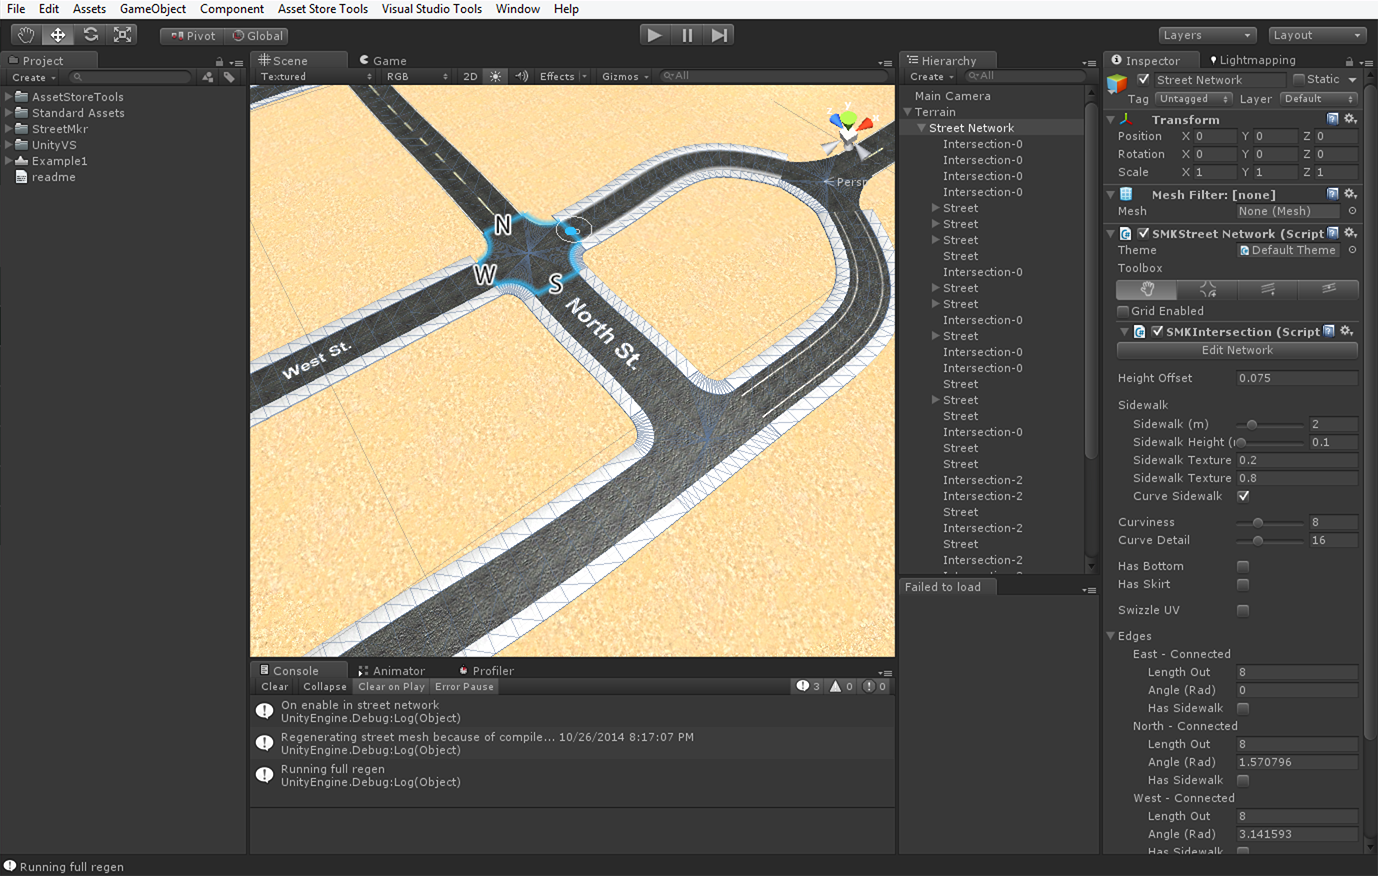Toggle Pivot handle position
1378x876 pixels.
coord(192,35)
